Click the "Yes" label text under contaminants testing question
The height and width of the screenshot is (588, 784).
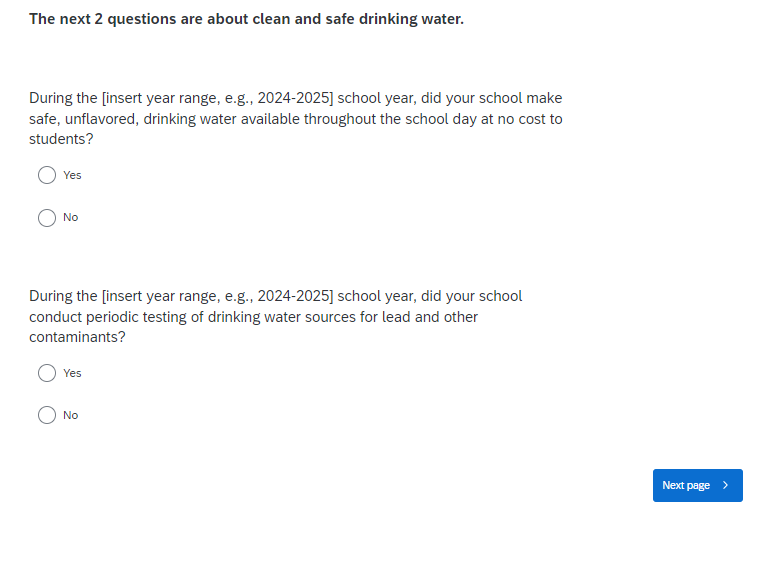pos(72,373)
